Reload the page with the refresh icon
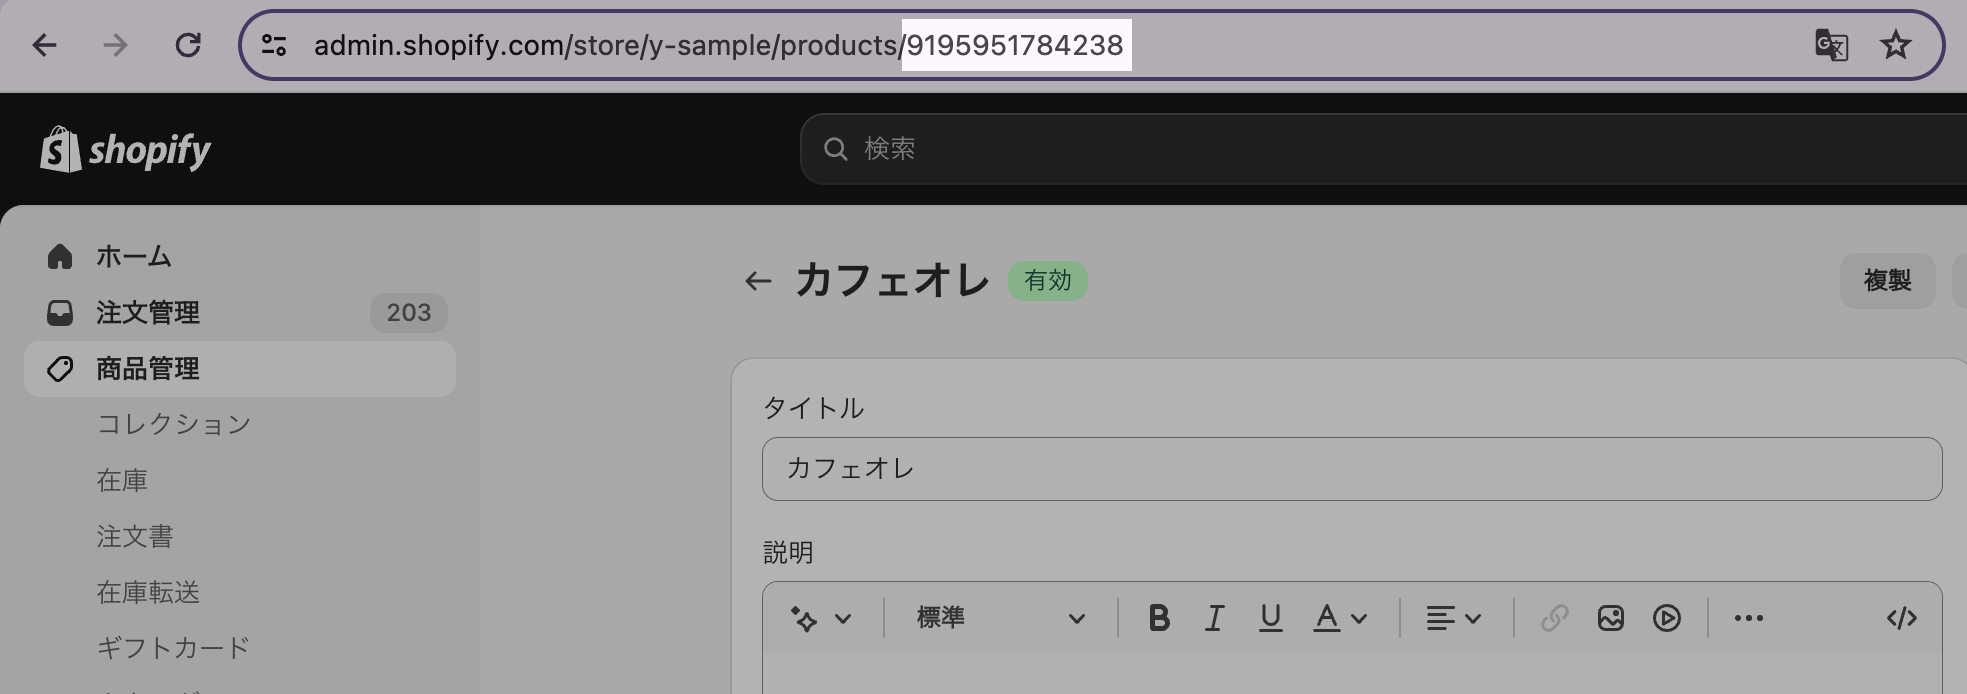This screenshot has height=694, width=1967. pos(188,45)
